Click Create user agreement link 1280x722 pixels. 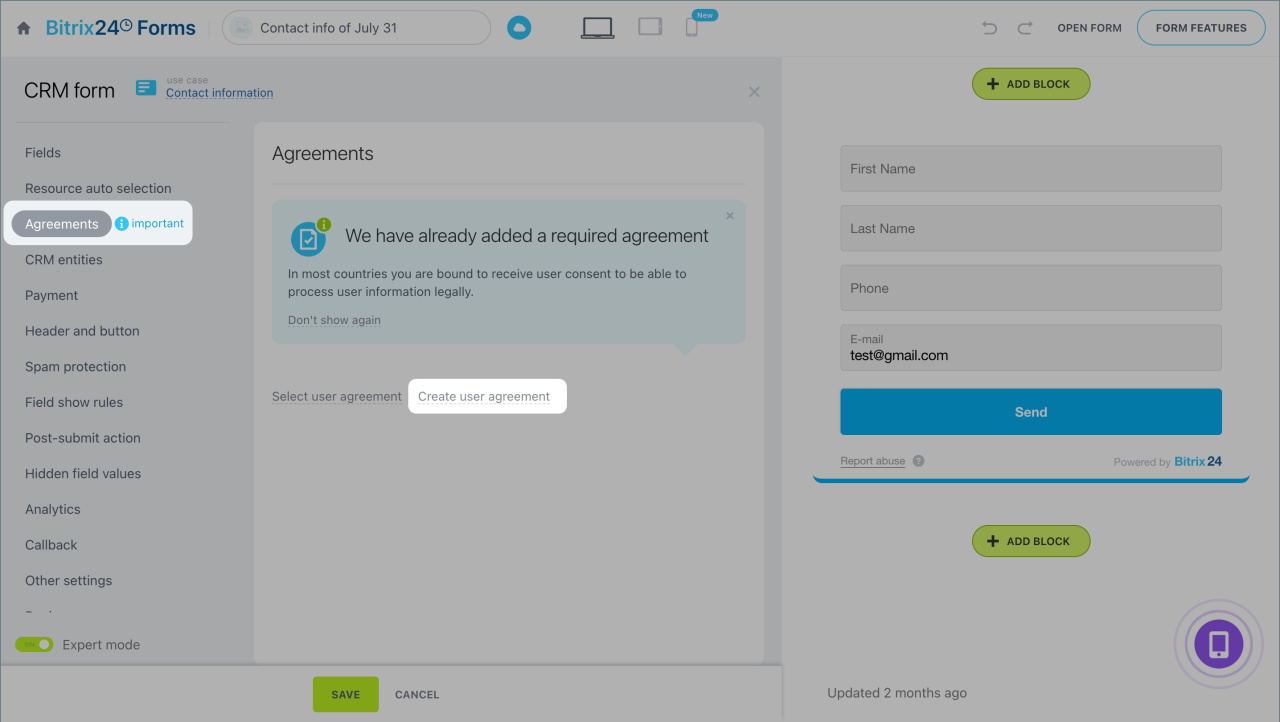[x=484, y=397]
